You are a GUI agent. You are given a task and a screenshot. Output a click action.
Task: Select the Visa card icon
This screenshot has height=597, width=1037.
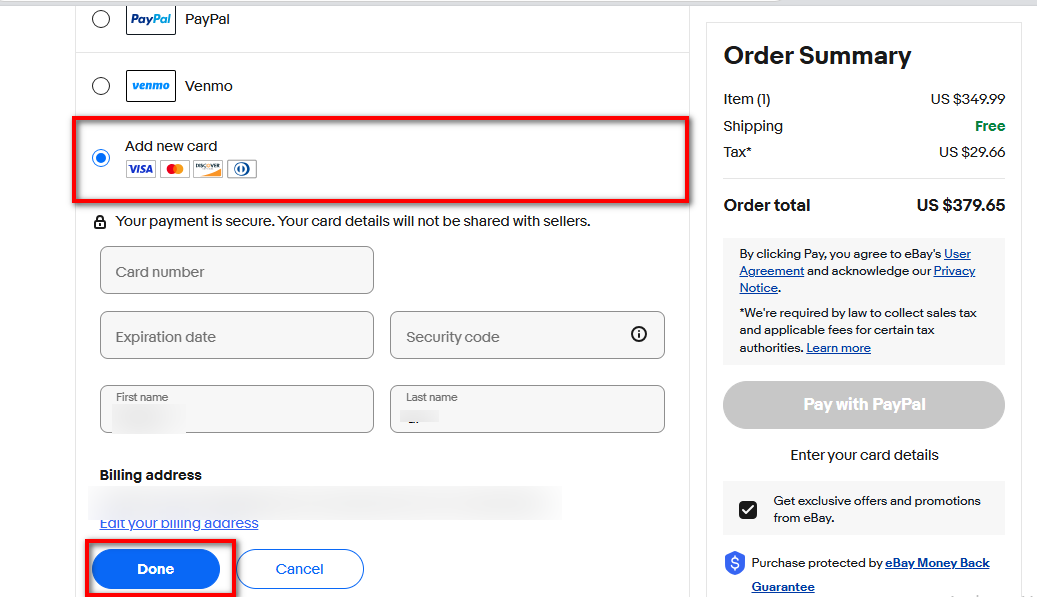140,168
